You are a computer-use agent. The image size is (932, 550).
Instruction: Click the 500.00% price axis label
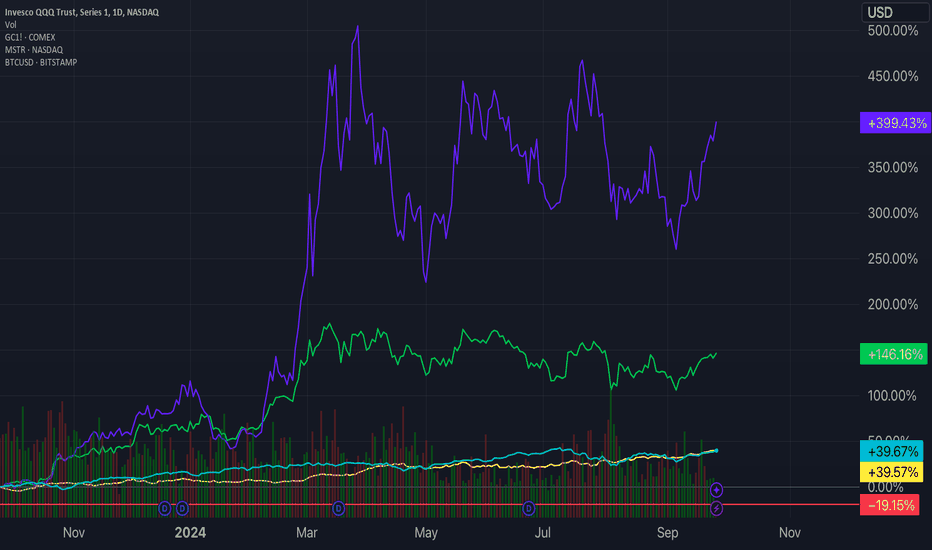(893, 30)
